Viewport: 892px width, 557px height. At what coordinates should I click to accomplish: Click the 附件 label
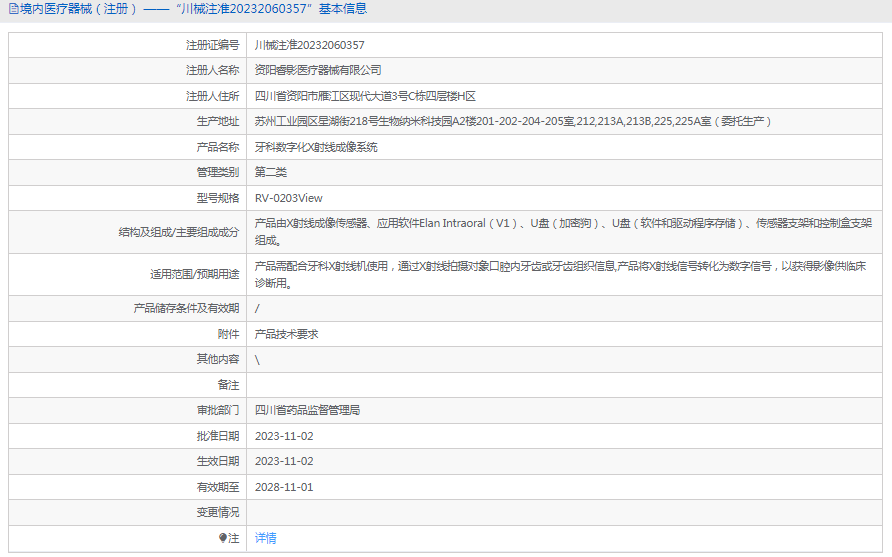click(x=228, y=334)
